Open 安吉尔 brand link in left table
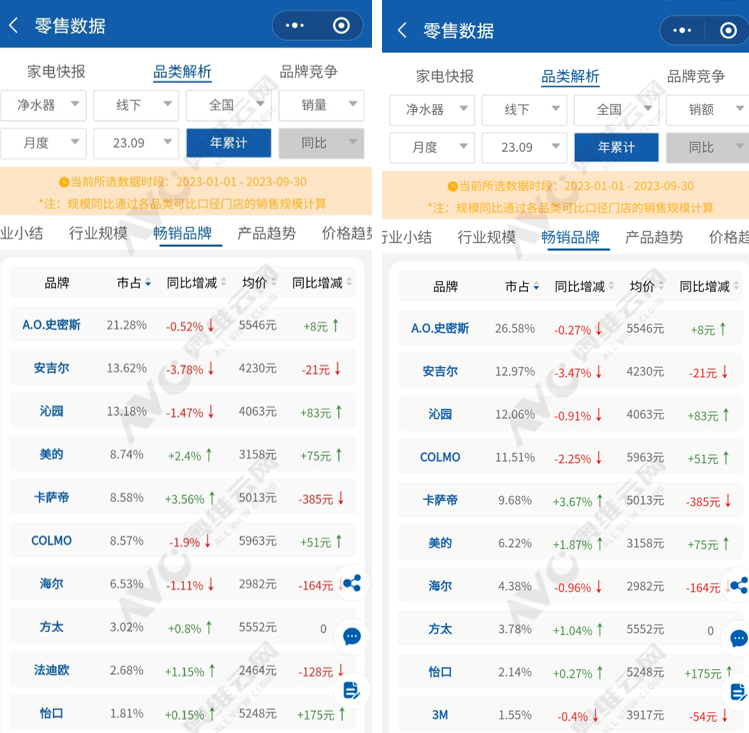Viewport: 749px width, 733px height. coord(51,368)
